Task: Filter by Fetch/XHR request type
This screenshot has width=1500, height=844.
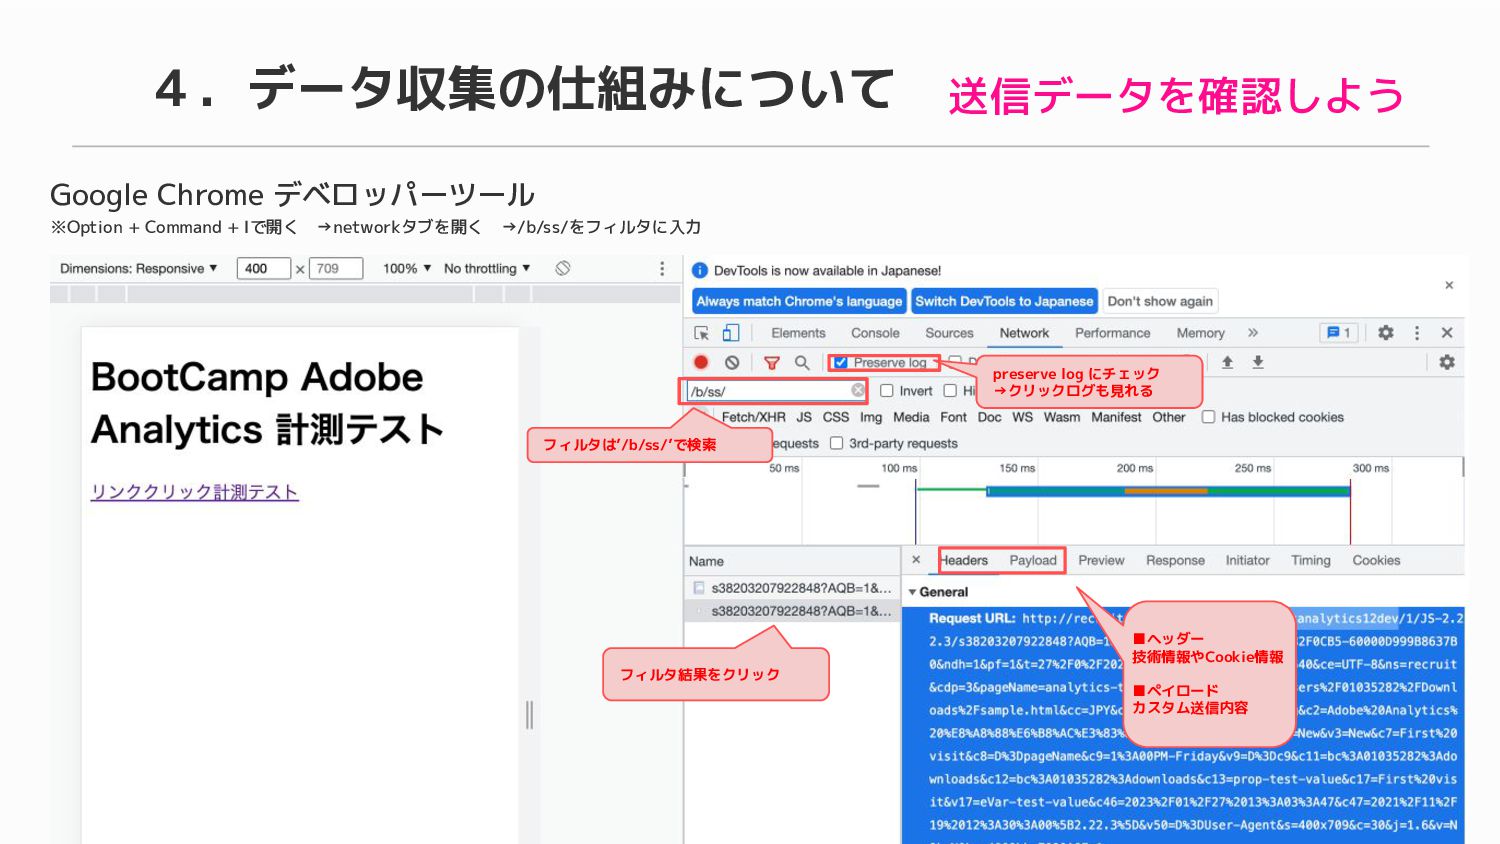Action: point(753,417)
